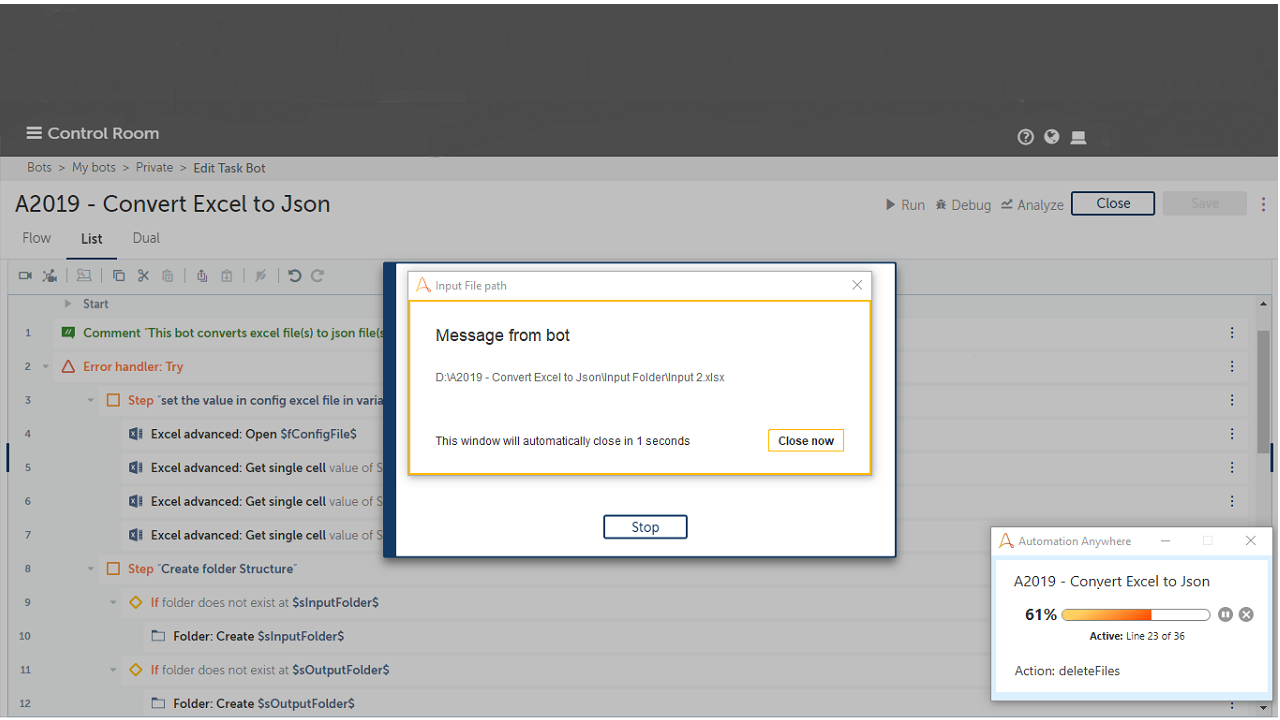Click the globe language icon

click(1052, 137)
